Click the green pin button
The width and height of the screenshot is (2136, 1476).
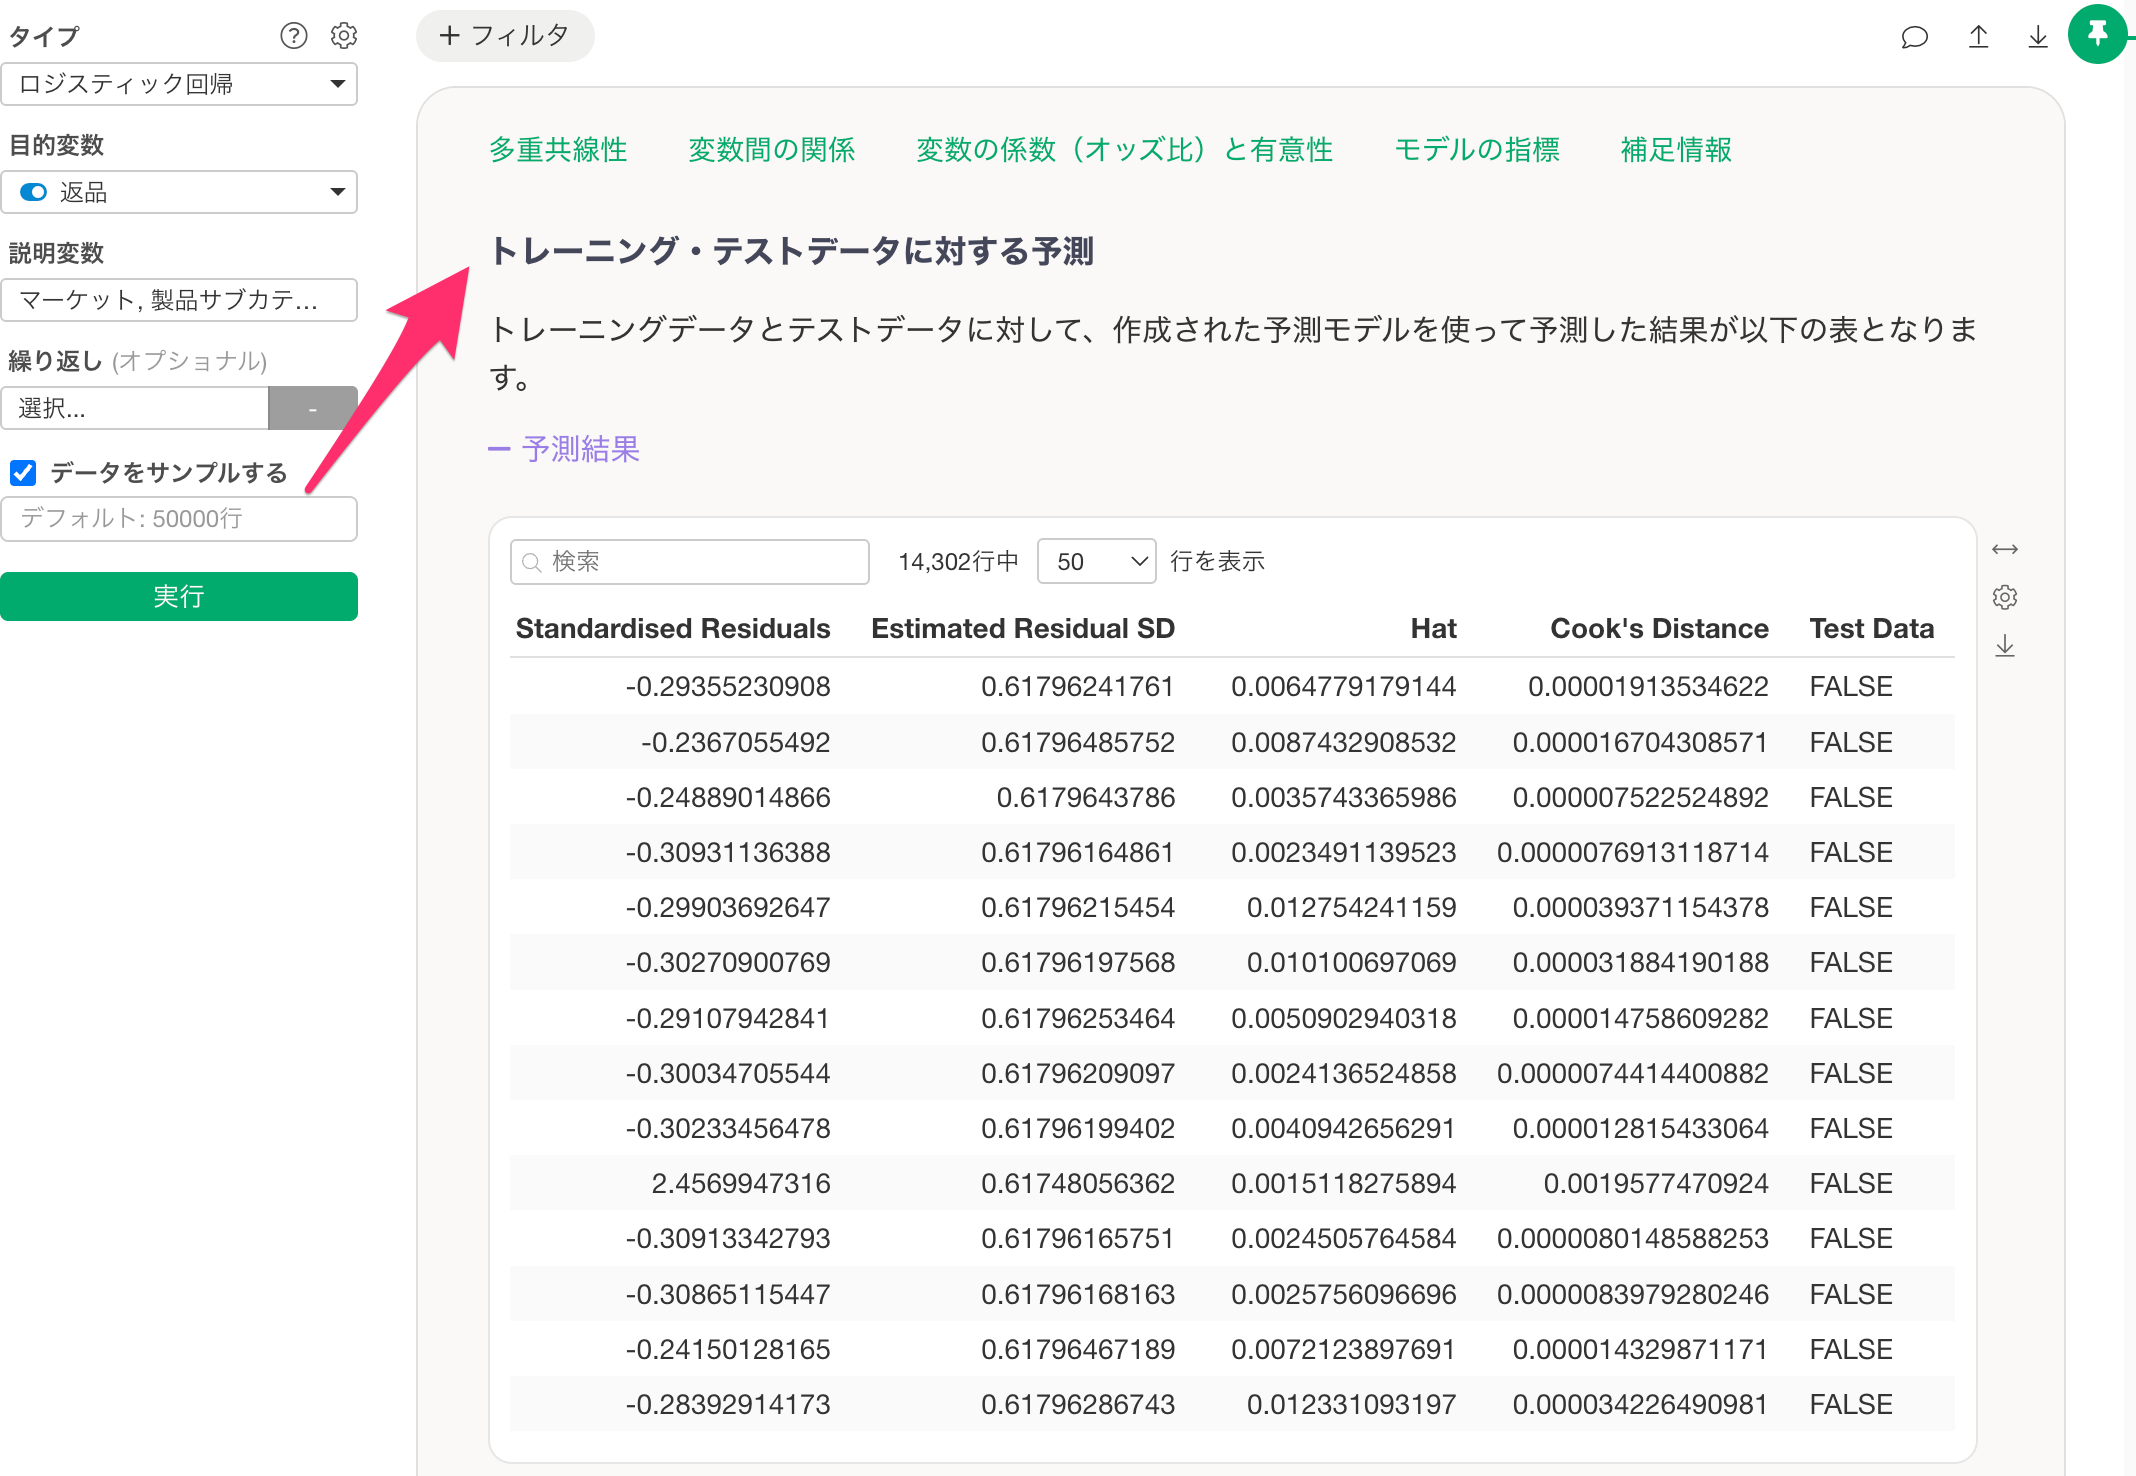[x=2097, y=34]
